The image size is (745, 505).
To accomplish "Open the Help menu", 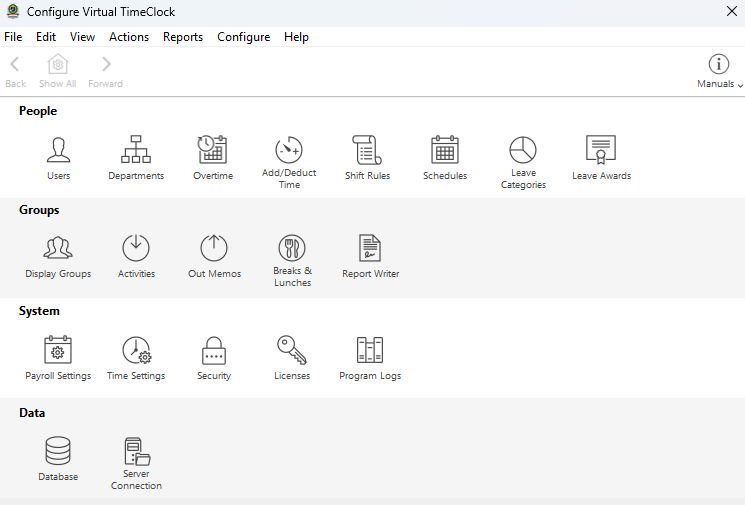I will [296, 37].
